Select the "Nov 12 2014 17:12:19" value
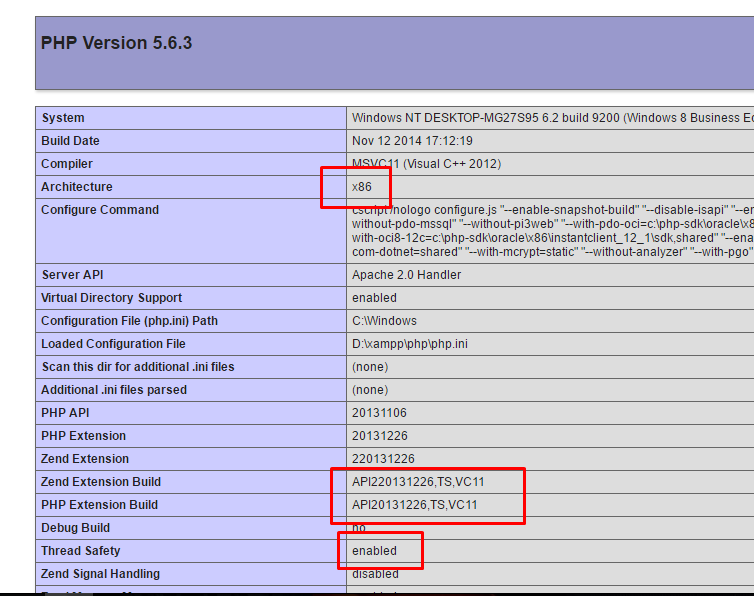Image resolution: width=754 pixels, height=596 pixels. [x=412, y=141]
